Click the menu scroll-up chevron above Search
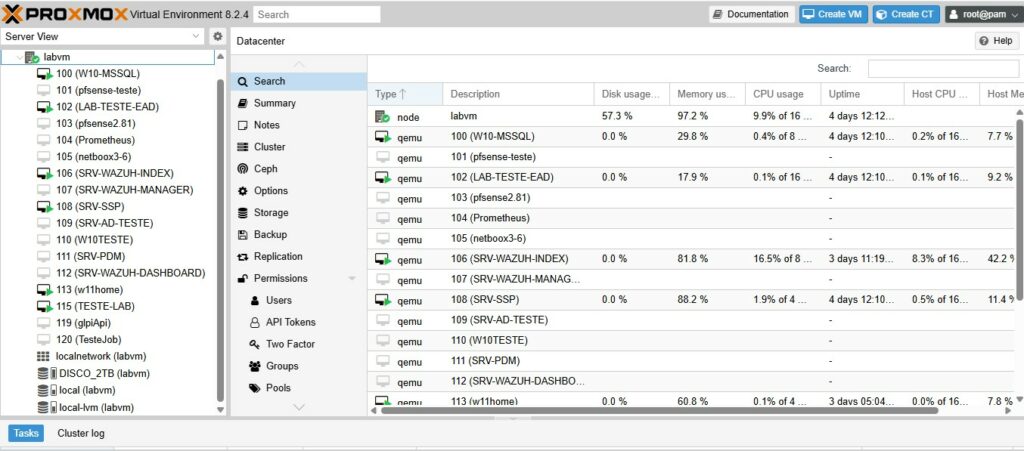1024x451 pixels. click(299, 64)
